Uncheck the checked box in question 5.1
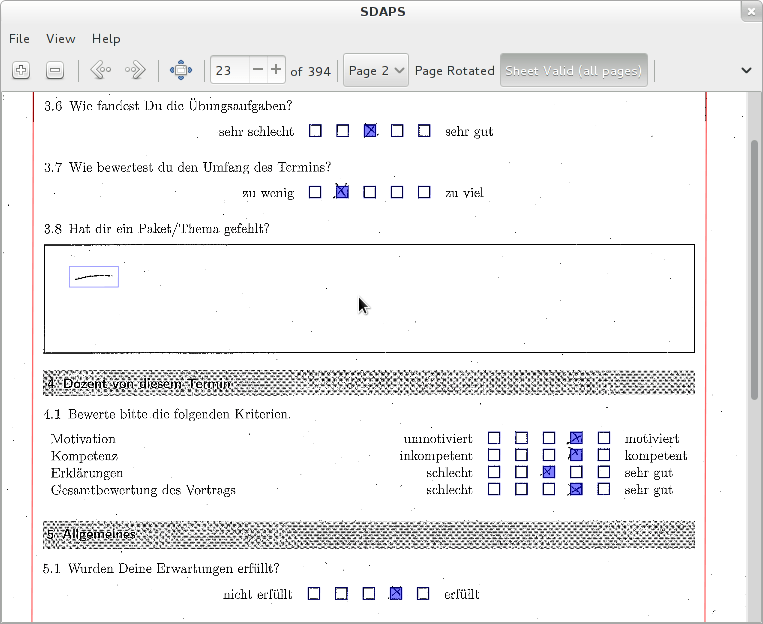The image size is (763, 624). coord(396,594)
